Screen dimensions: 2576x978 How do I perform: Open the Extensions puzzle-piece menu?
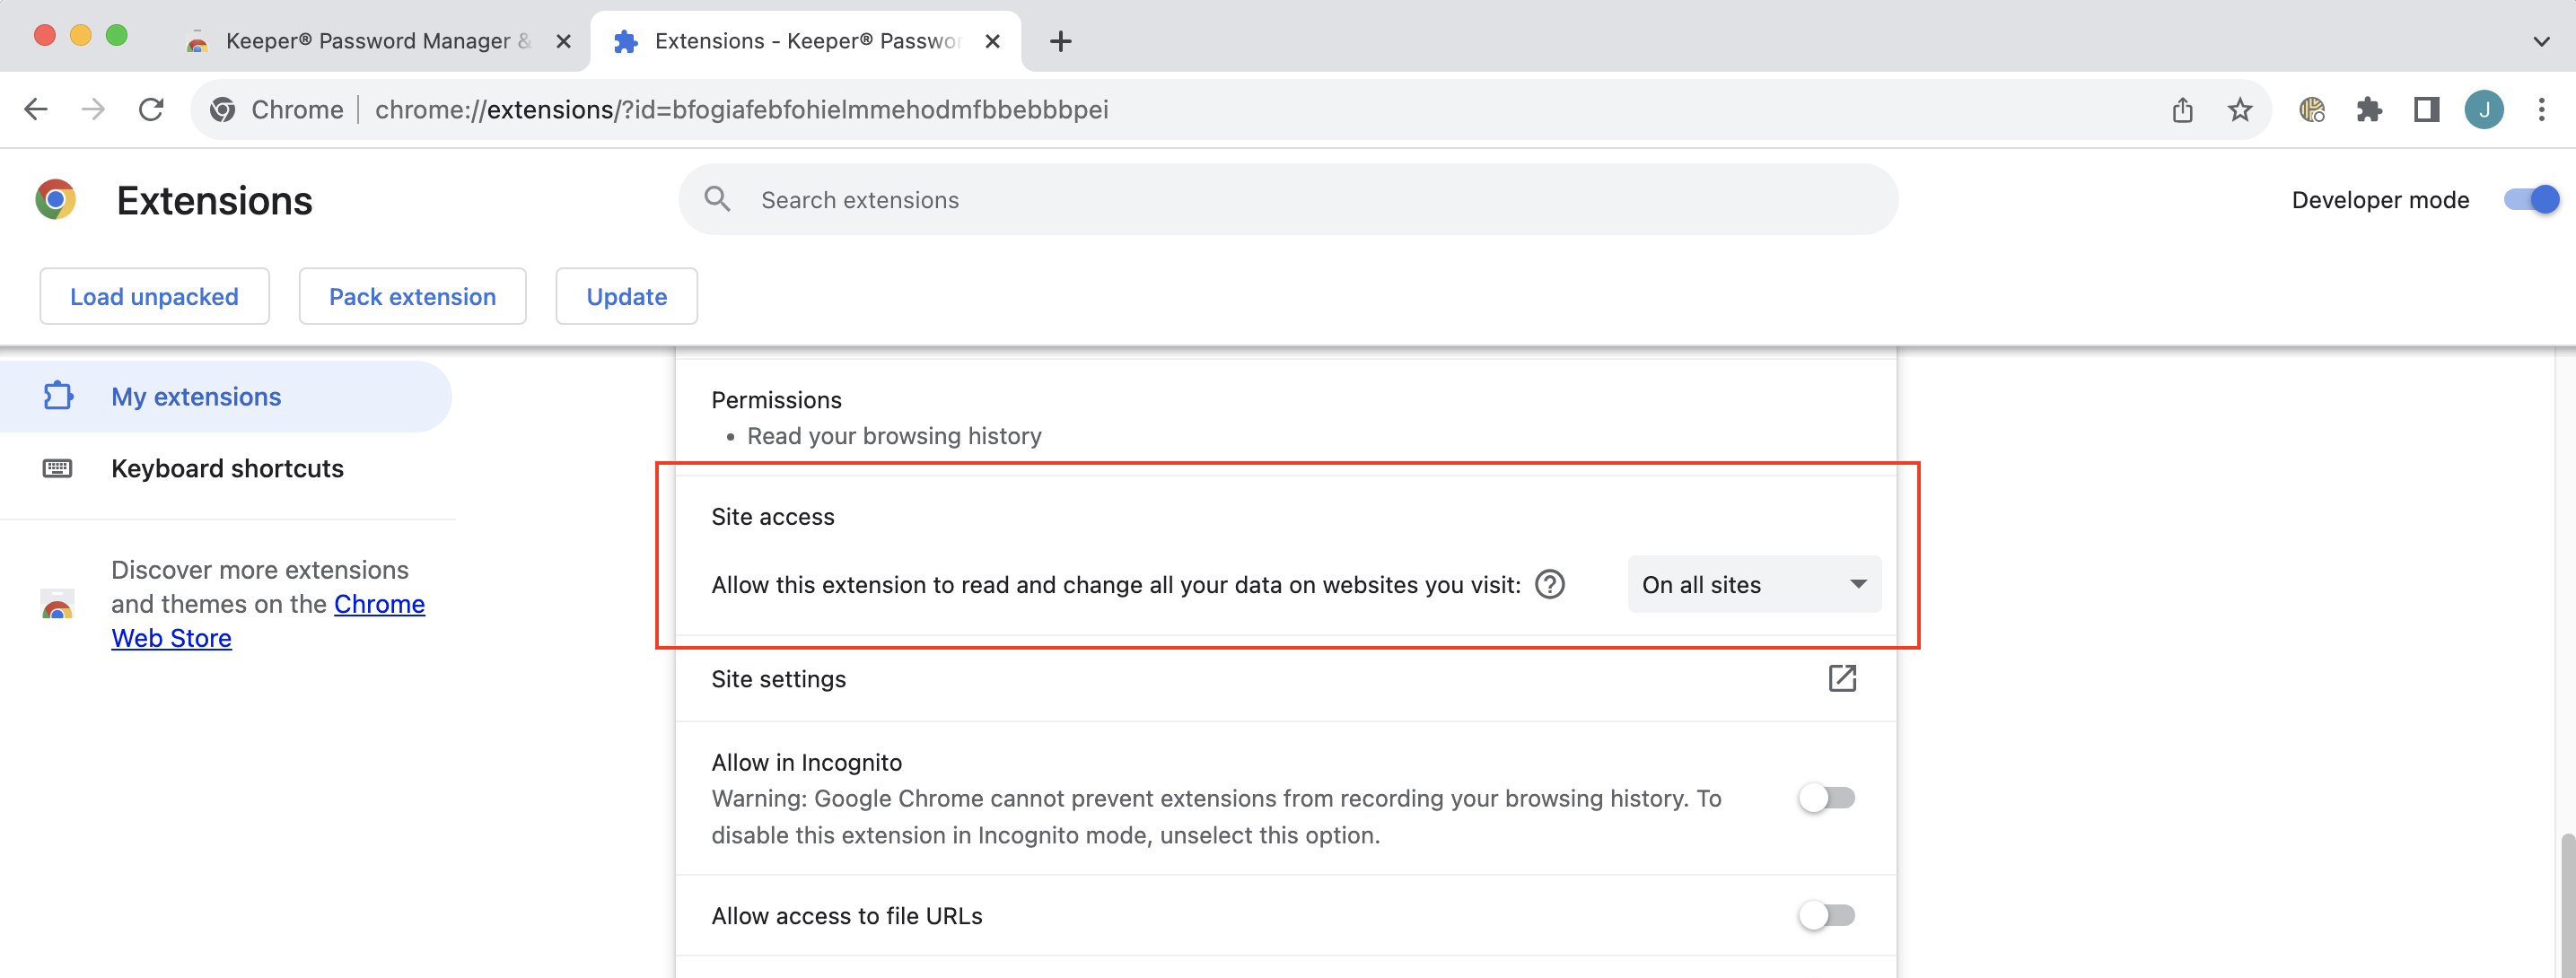pyautogui.click(x=2369, y=109)
